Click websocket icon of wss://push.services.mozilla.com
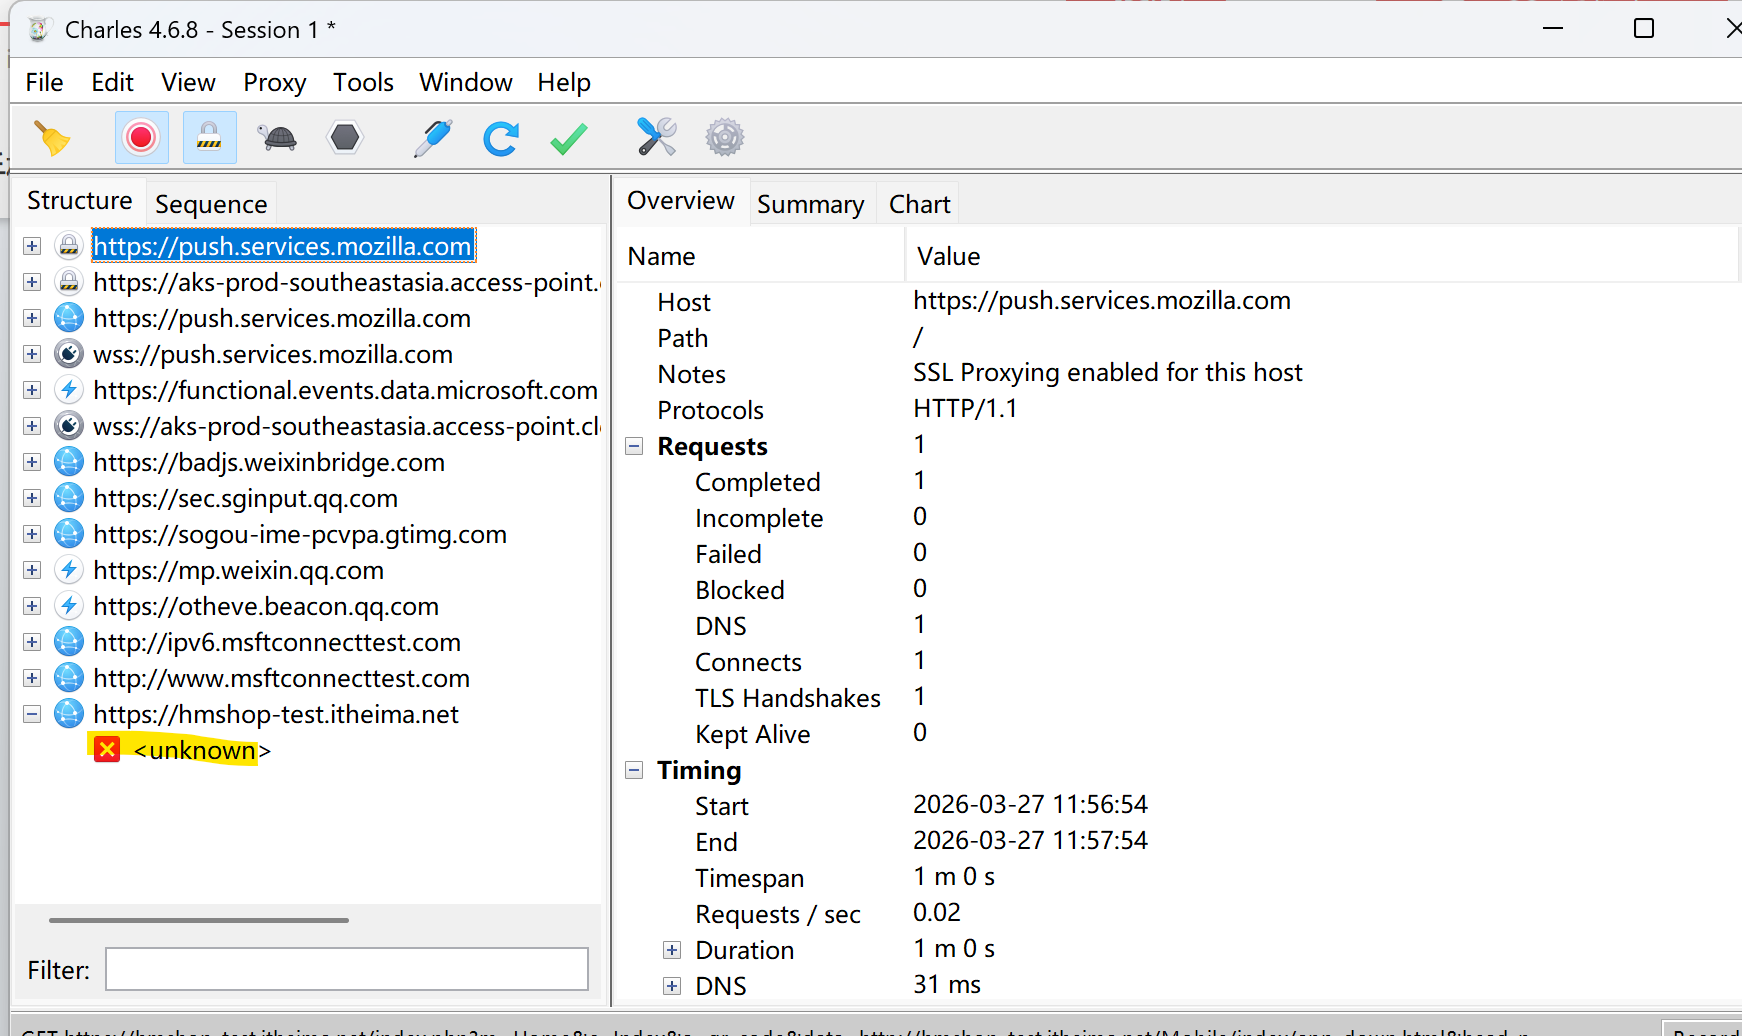1742x1036 pixels. tap(69, 354)
